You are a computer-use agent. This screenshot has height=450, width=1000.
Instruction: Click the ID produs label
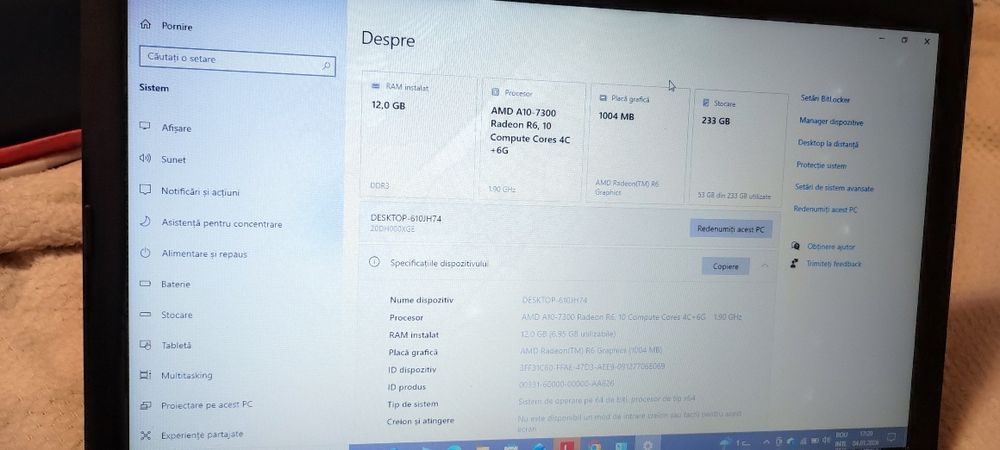coord(406,387)
